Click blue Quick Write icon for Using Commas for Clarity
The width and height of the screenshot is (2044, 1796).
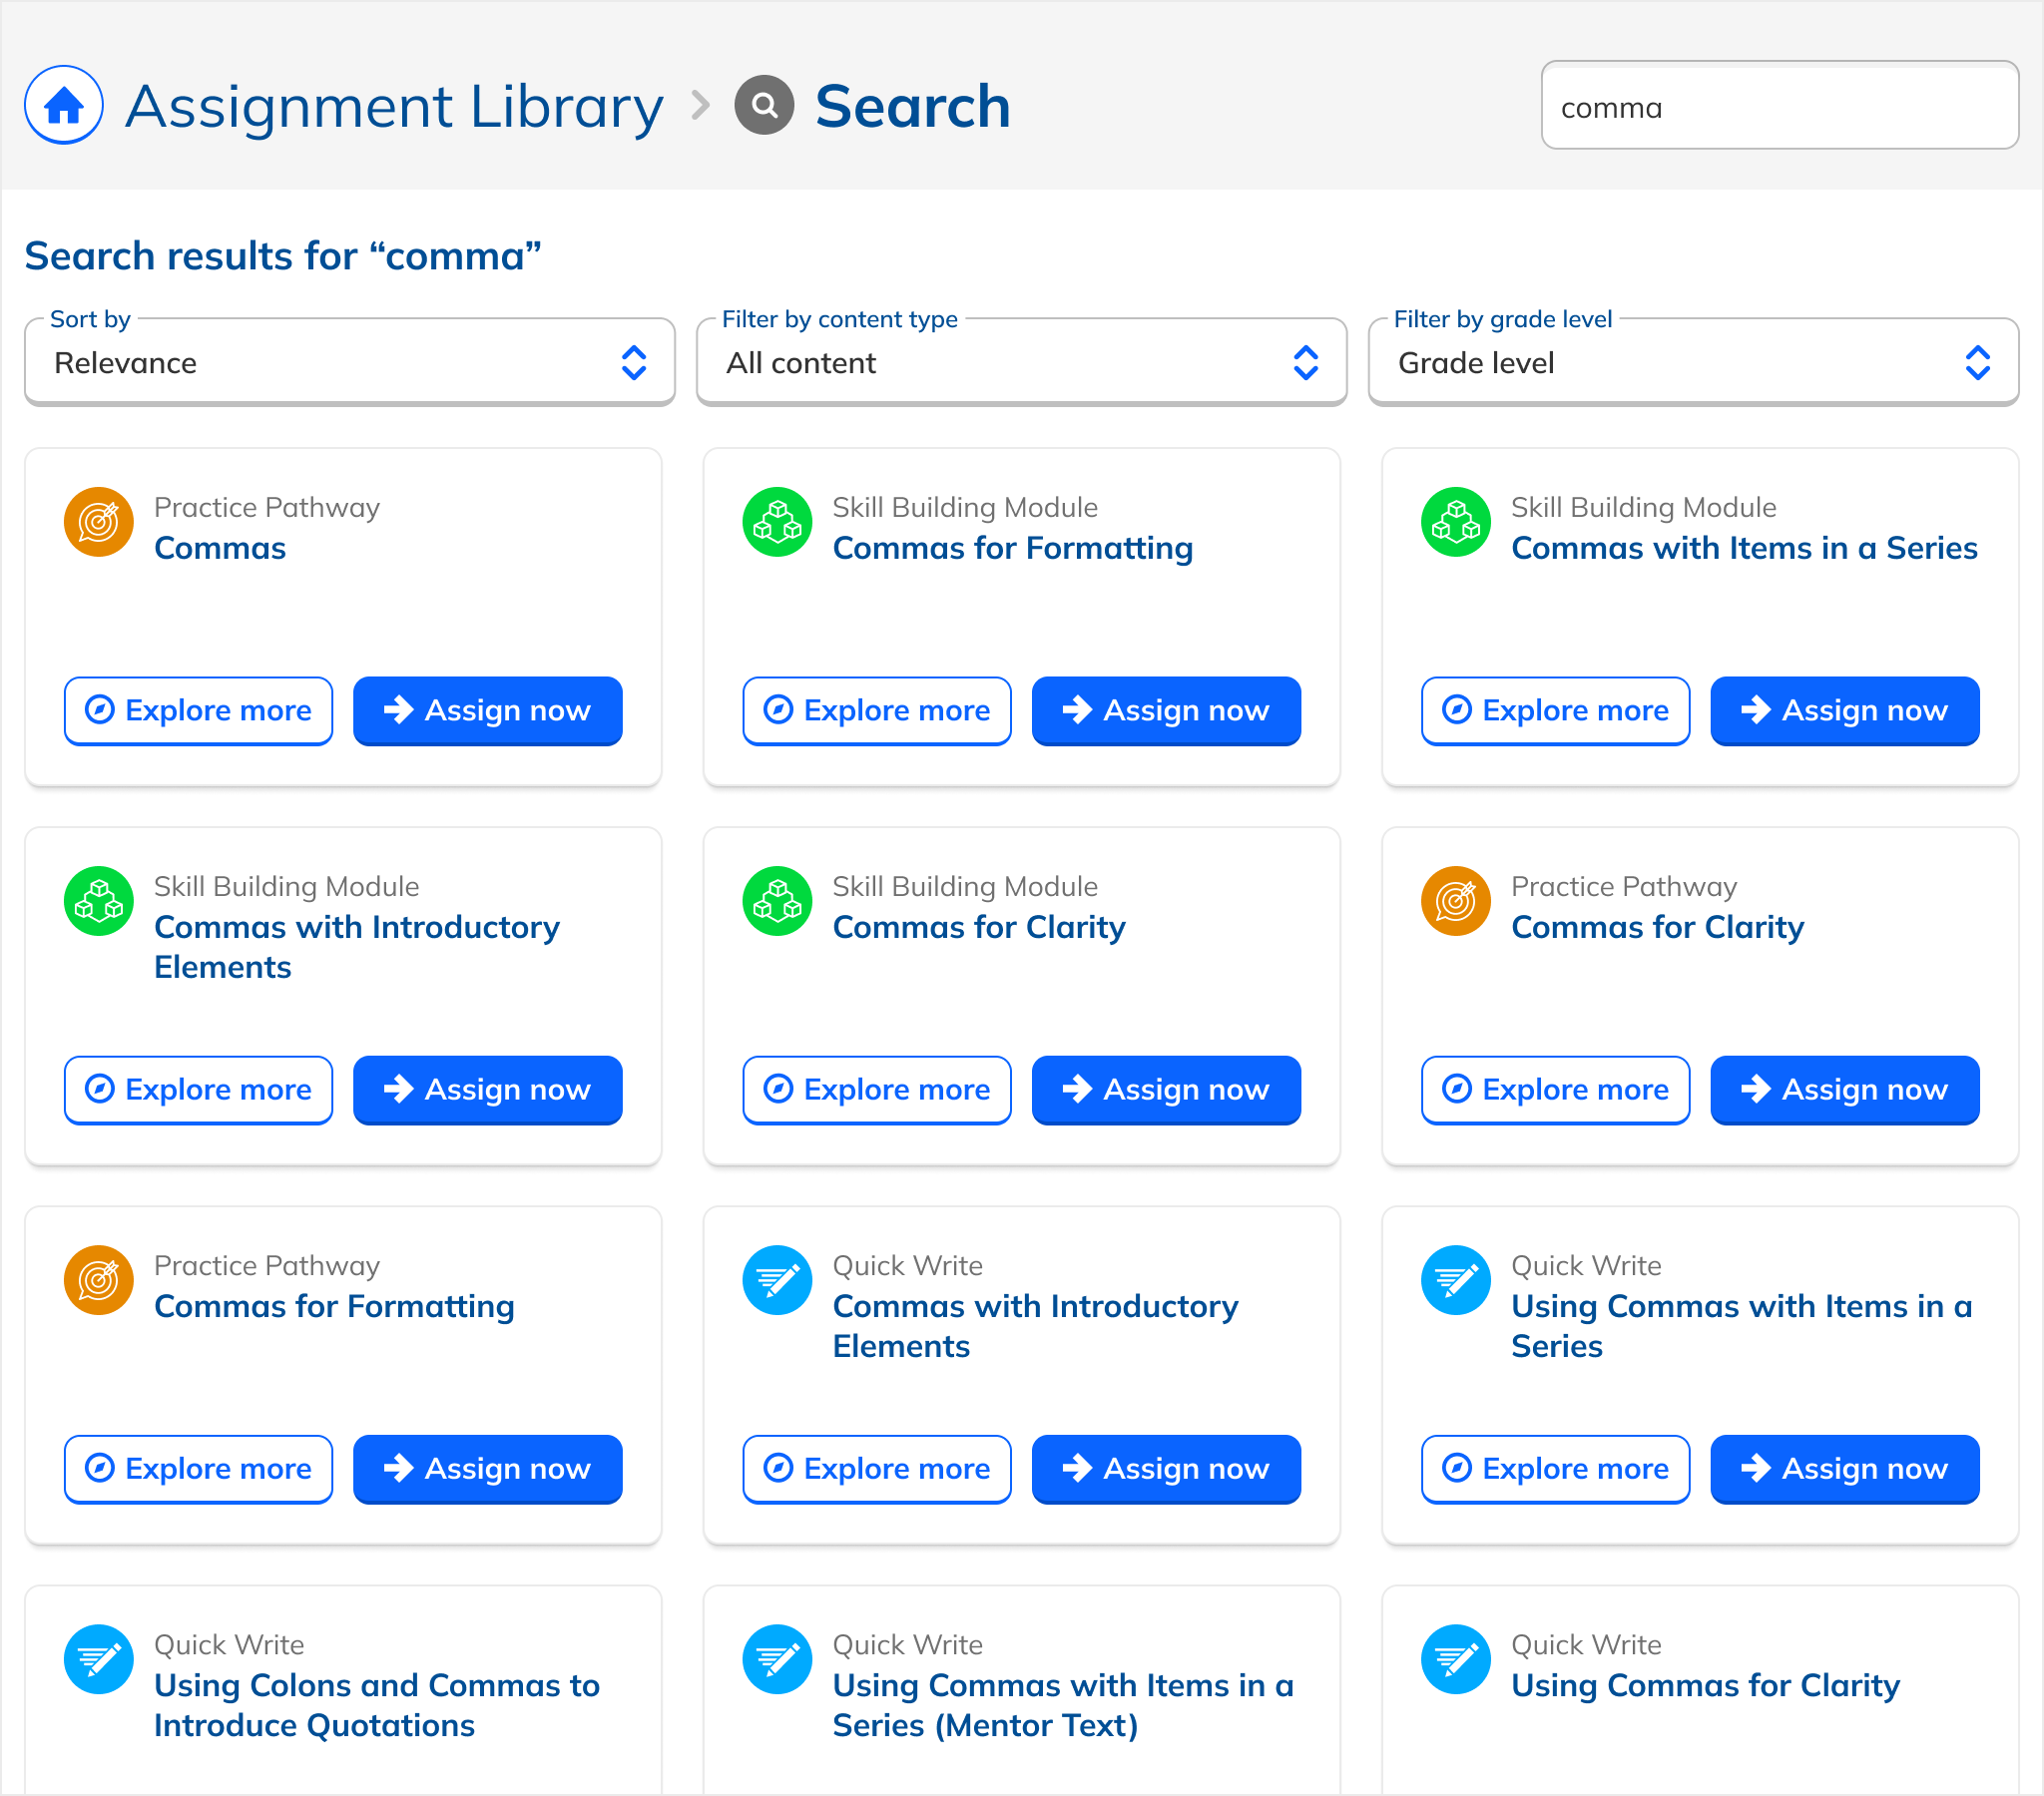(x=1455, y=1658)
